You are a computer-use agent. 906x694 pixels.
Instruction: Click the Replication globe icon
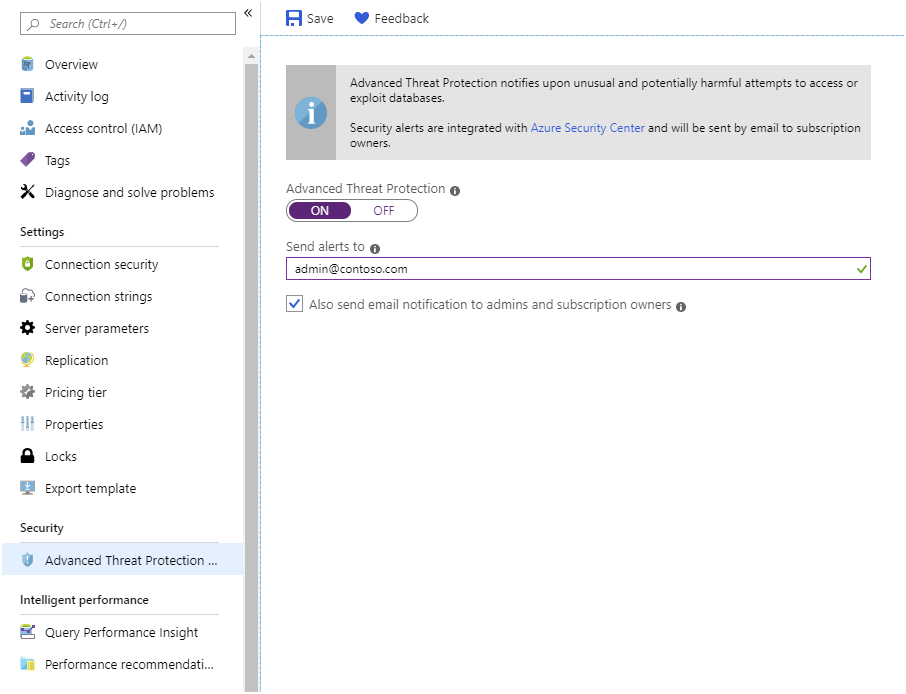[27, 359]
